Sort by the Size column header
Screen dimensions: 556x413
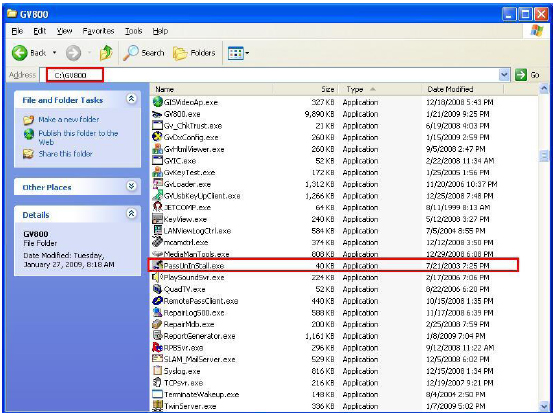[x=305, y=89]
